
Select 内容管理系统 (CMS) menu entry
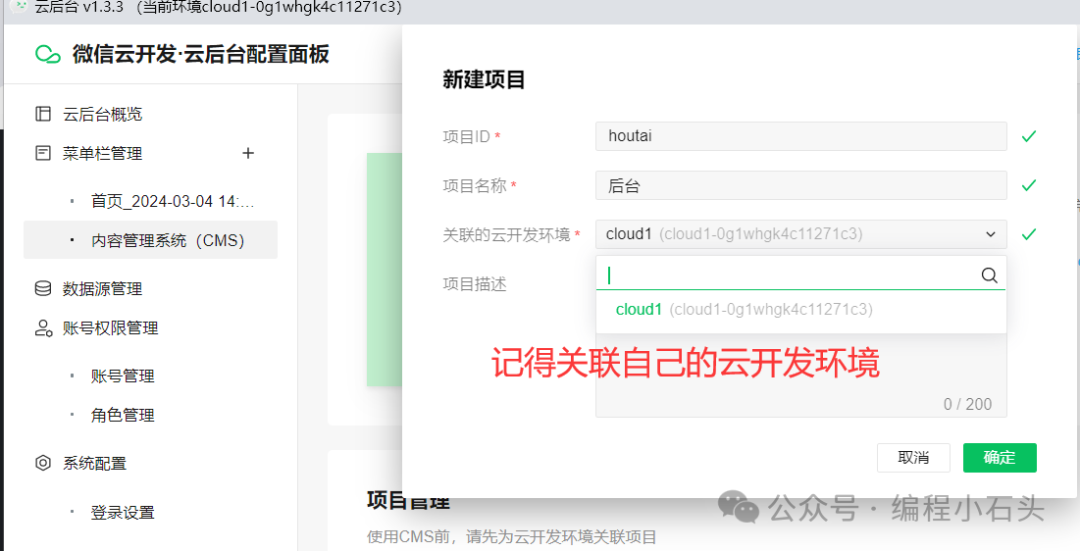(150, 240)
